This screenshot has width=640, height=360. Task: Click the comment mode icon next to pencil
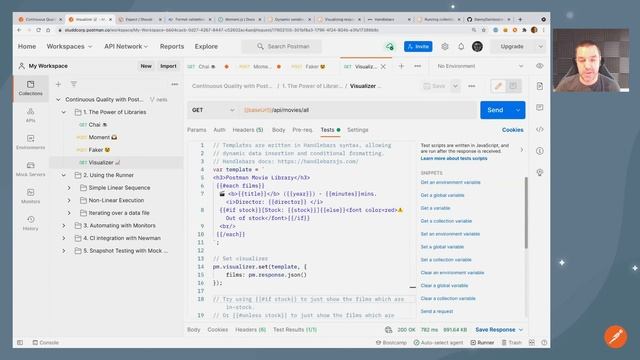pyautogui.click(x=513, y=86)
